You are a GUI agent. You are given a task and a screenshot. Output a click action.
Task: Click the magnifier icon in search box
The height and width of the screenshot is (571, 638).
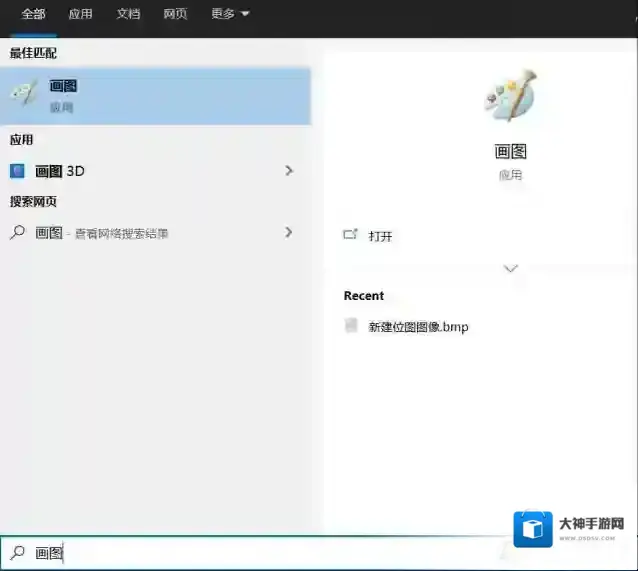click(x=17, y=553)
